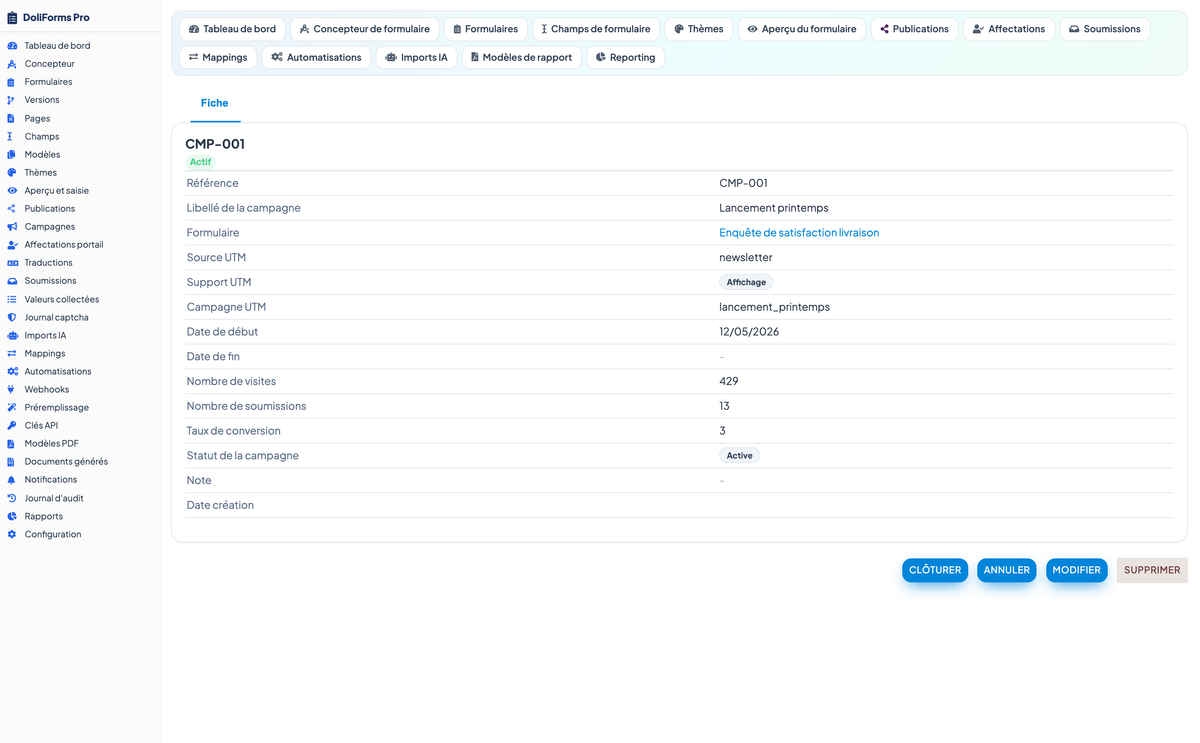Click the Journal captcha shield icon
The image size is (1200, 743).
pos(12,317)
